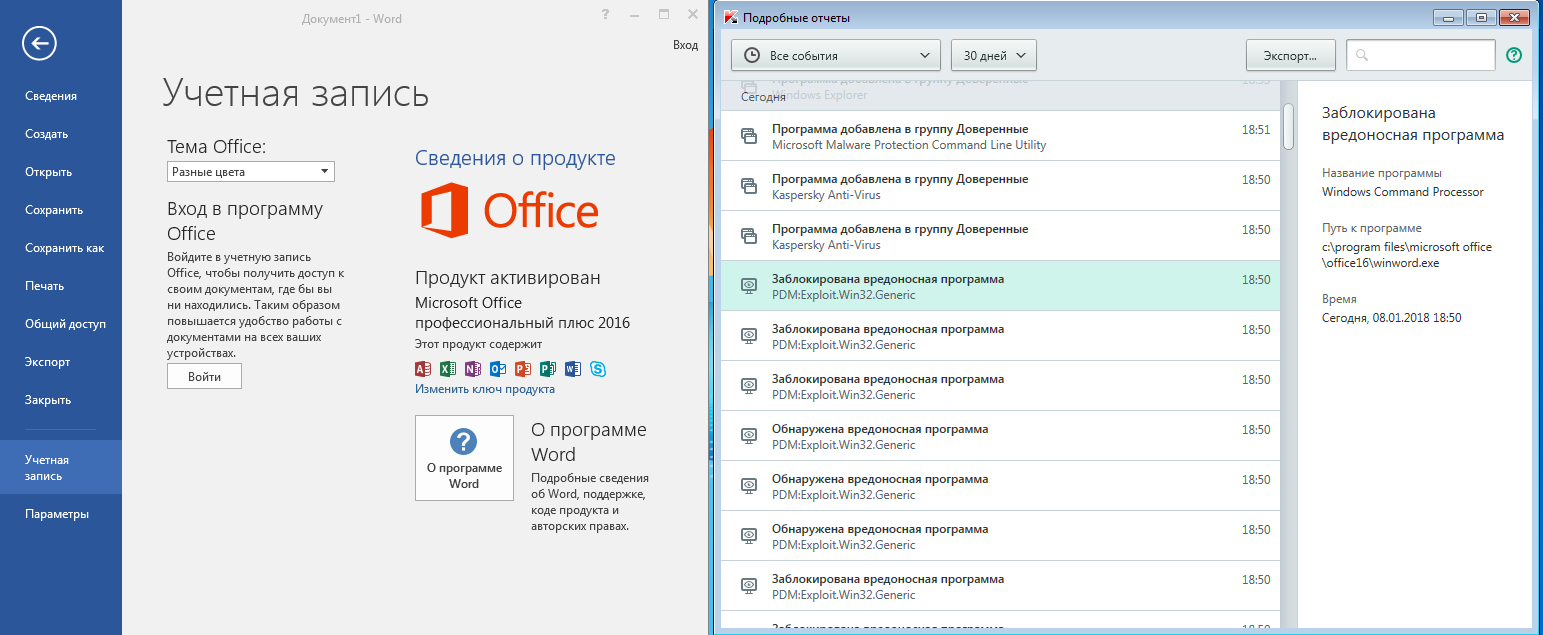Click the Access app icon in product list

[x=423, y=369]
